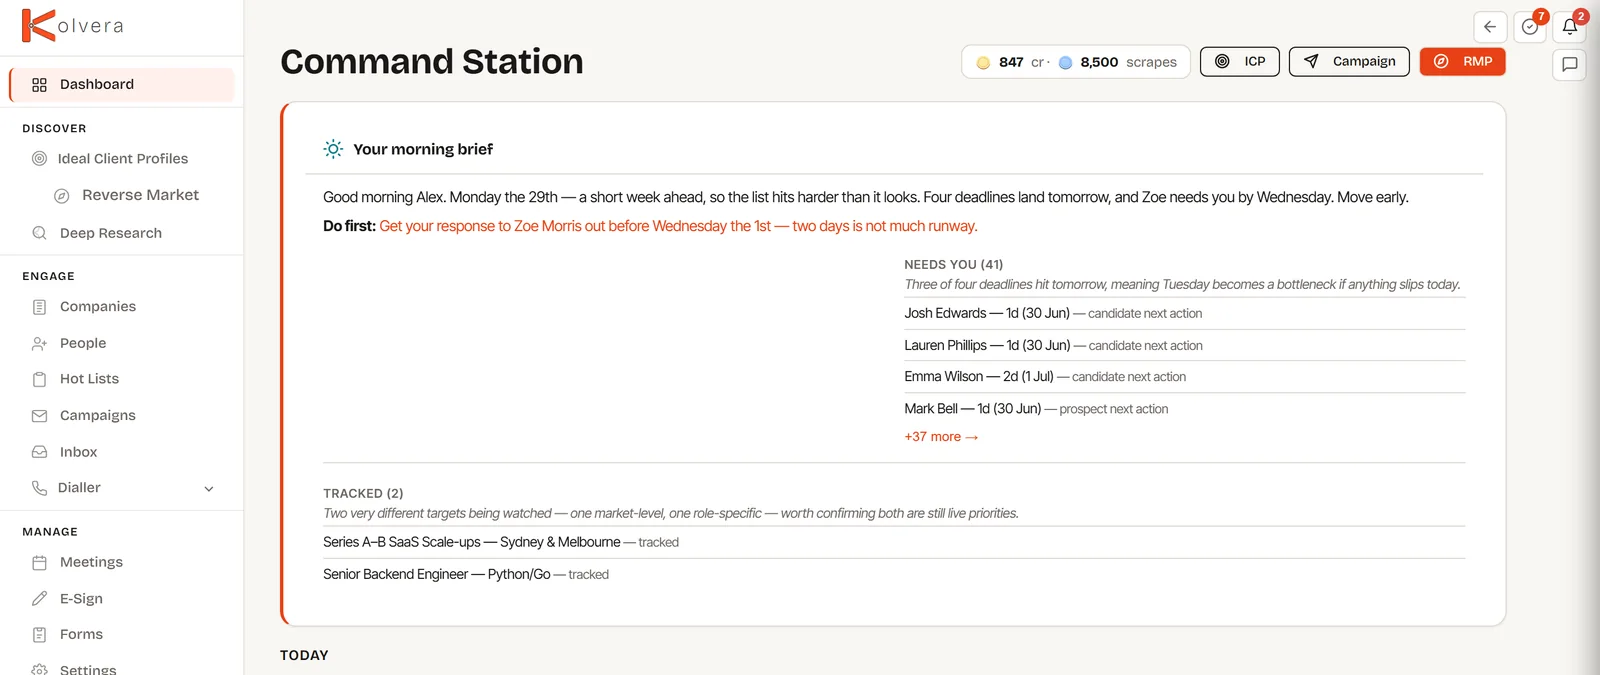
Task: Click the back arrow button
Action: [x=1490, y=27]
